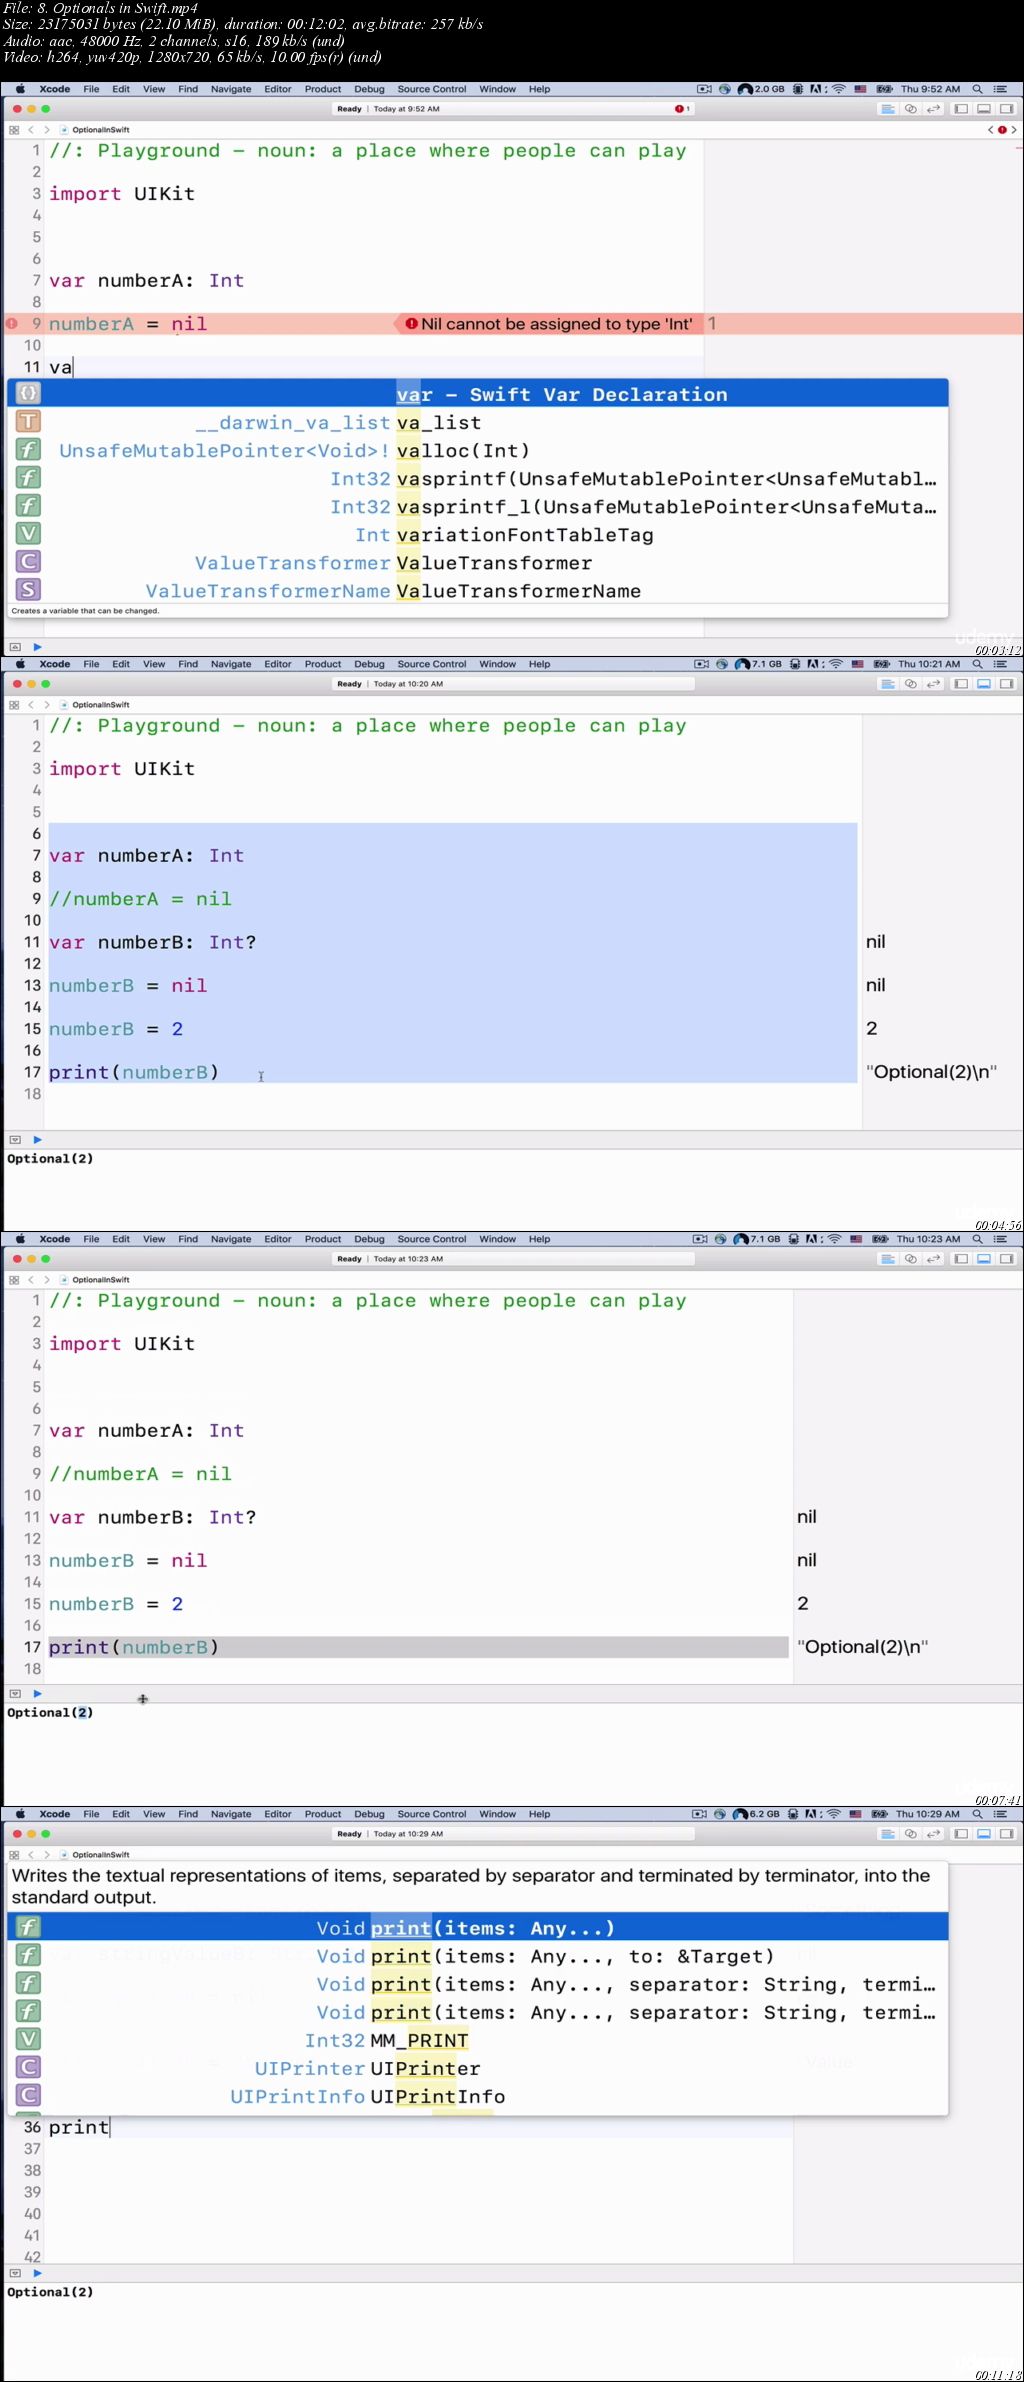Run playground play button in 10:29 AM frame
1024x2382 pixels.
click(x=37, y=2273)
